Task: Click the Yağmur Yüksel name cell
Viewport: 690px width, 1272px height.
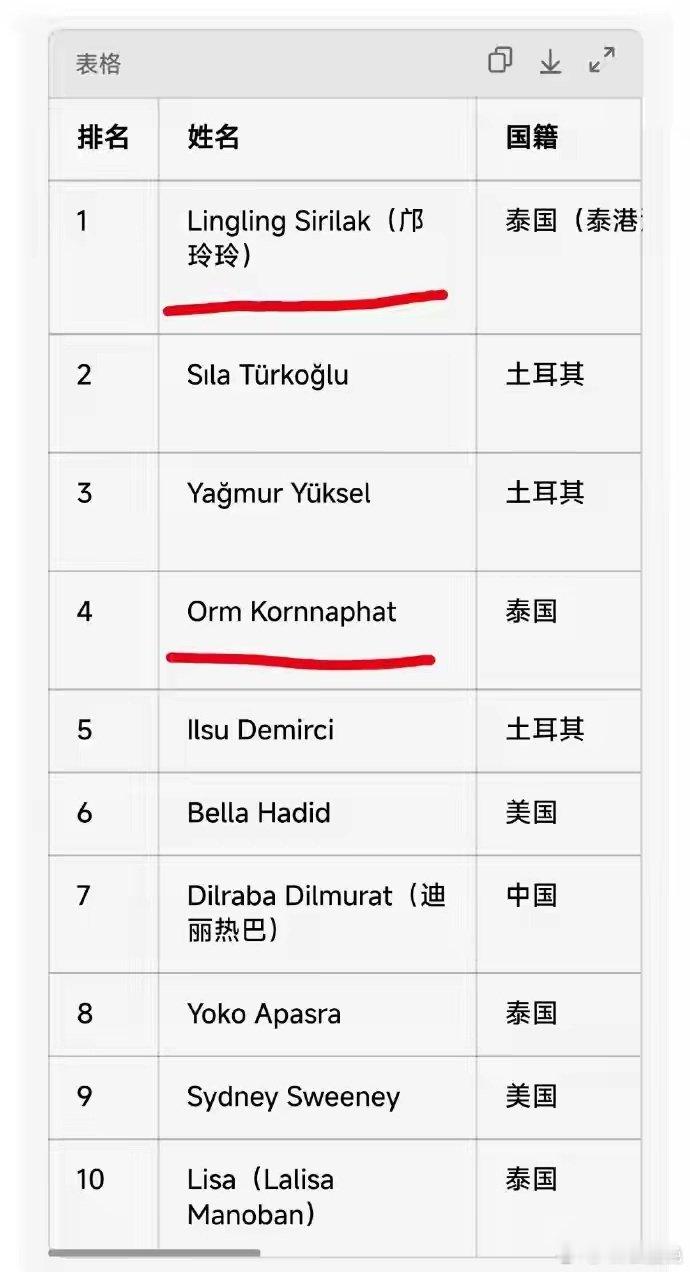Action: pyautogui.click(x=317, y=511)
